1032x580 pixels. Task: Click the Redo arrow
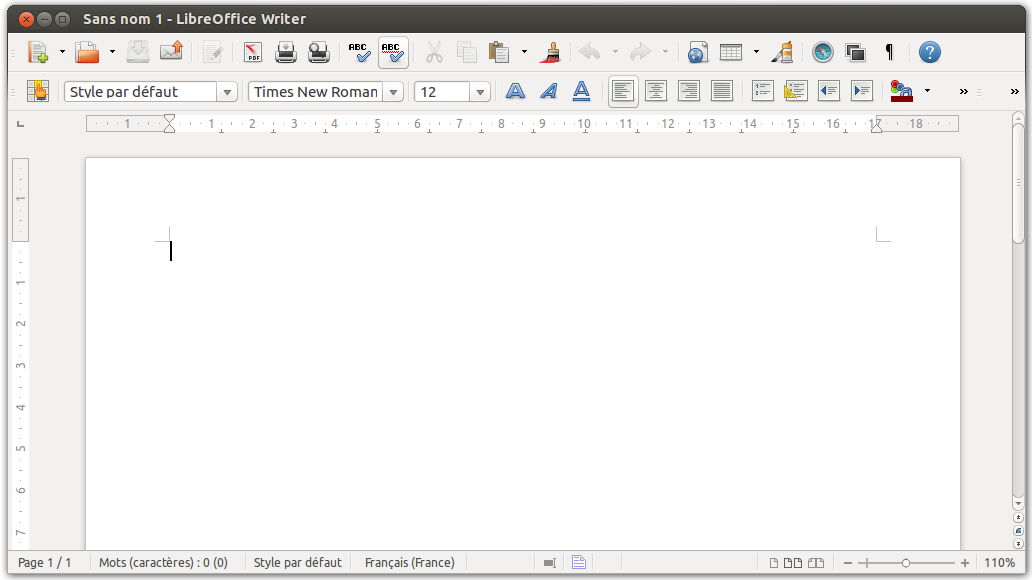[640, 52]
